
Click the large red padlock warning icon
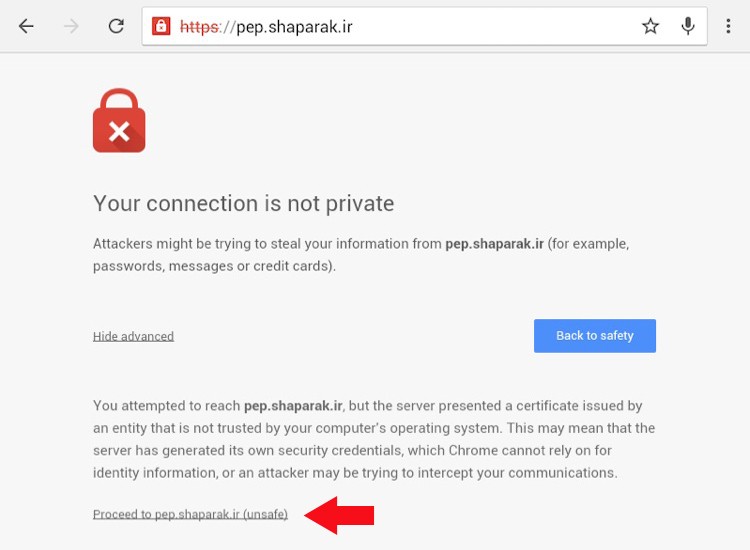(119, 121)
